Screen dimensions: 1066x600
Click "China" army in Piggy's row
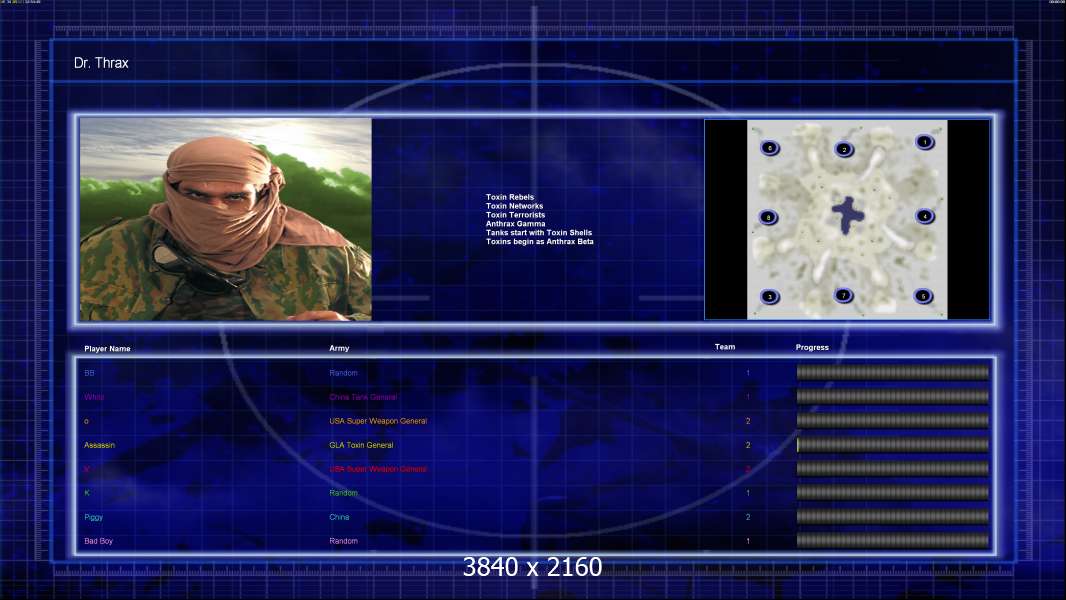tap(339, 517)
